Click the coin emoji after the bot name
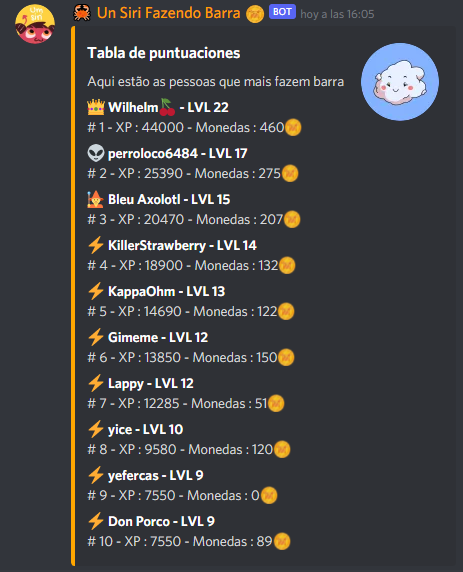The image size is (463, 572). 255,14
